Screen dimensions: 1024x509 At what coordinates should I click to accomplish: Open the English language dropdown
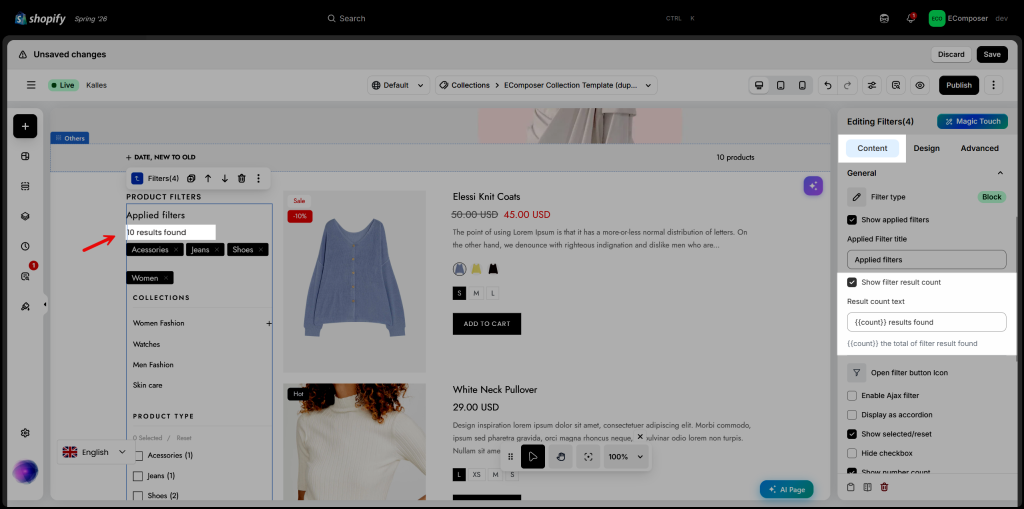coord(95,452)
